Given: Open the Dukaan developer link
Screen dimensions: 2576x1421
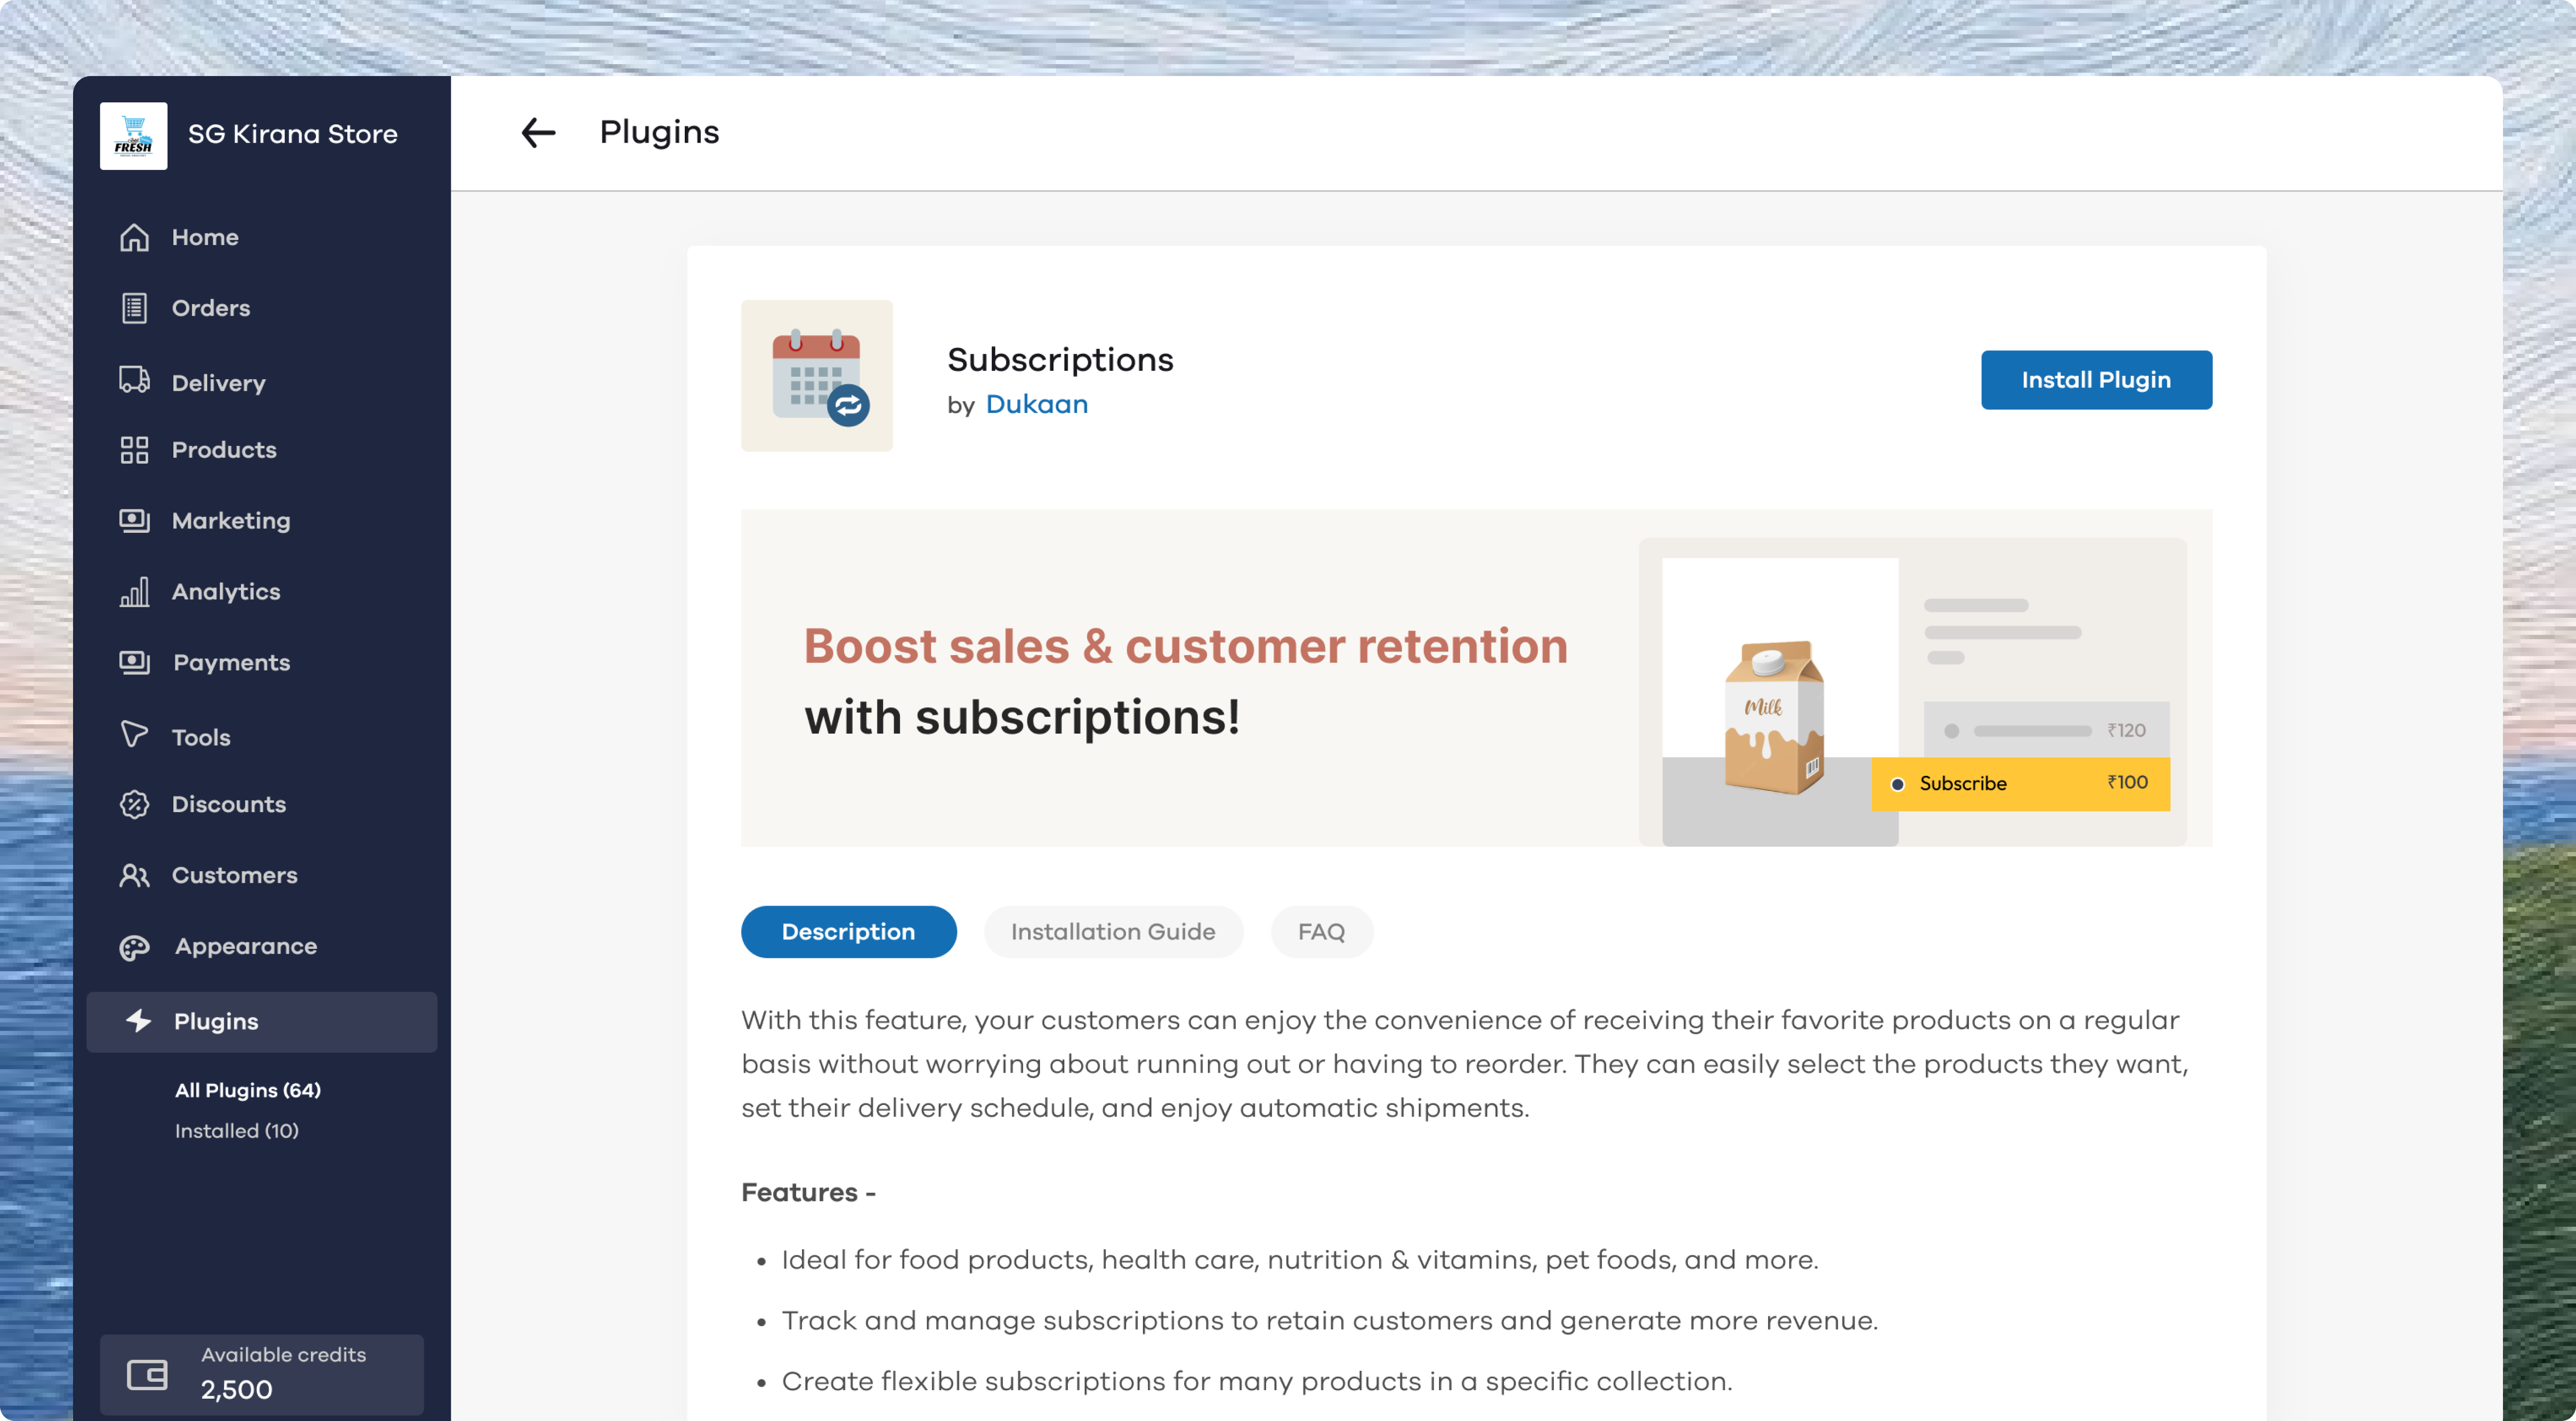Looking at the screenshot, I should point(1036,404).
